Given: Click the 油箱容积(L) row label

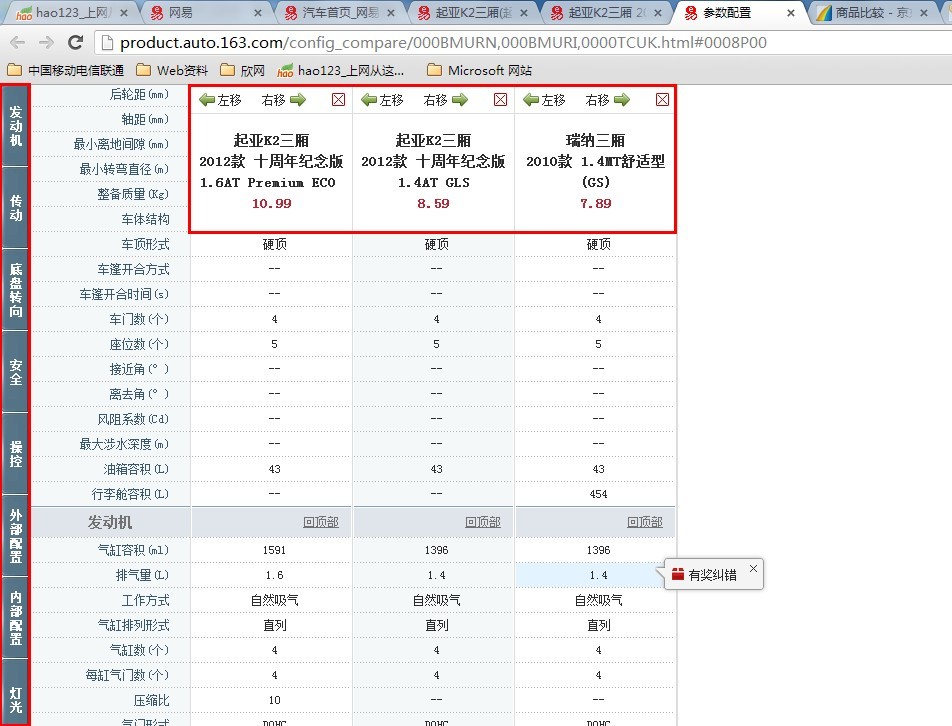Looking at the screenshot, I should [x=137, y=469].
